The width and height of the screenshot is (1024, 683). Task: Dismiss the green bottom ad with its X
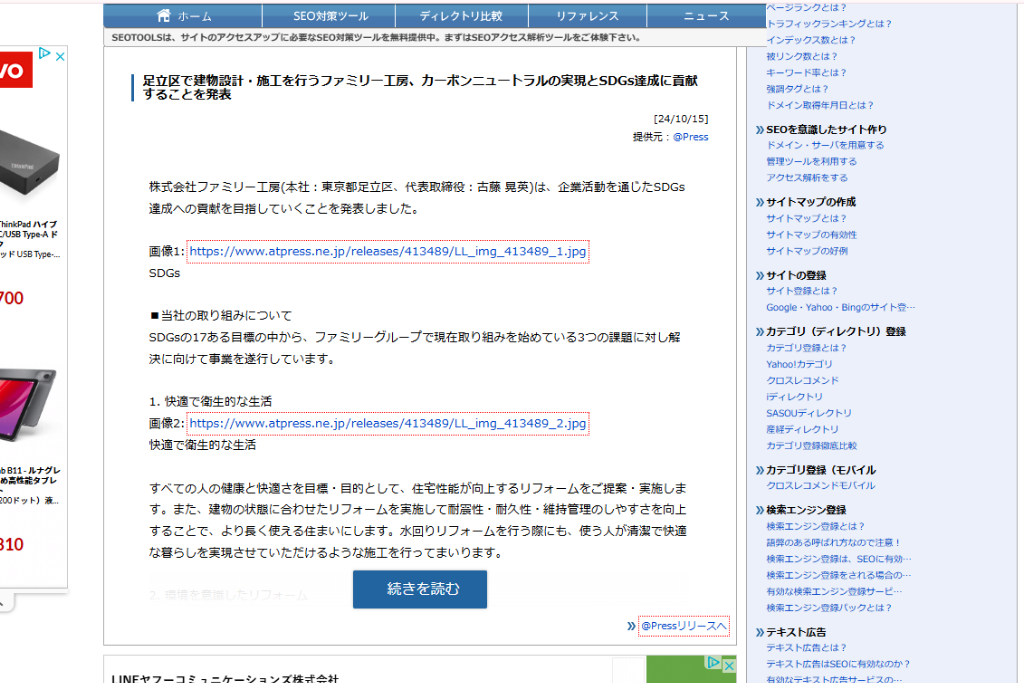coord(729,665)
